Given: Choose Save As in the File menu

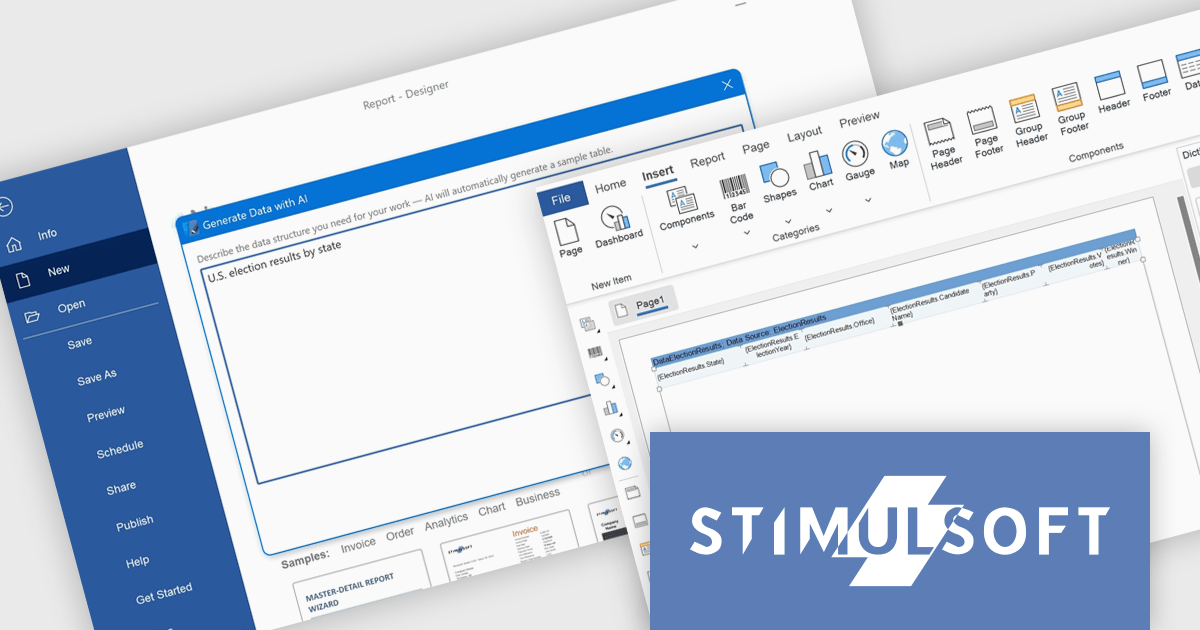Looking at the screenshot, I should pos(96,377).
